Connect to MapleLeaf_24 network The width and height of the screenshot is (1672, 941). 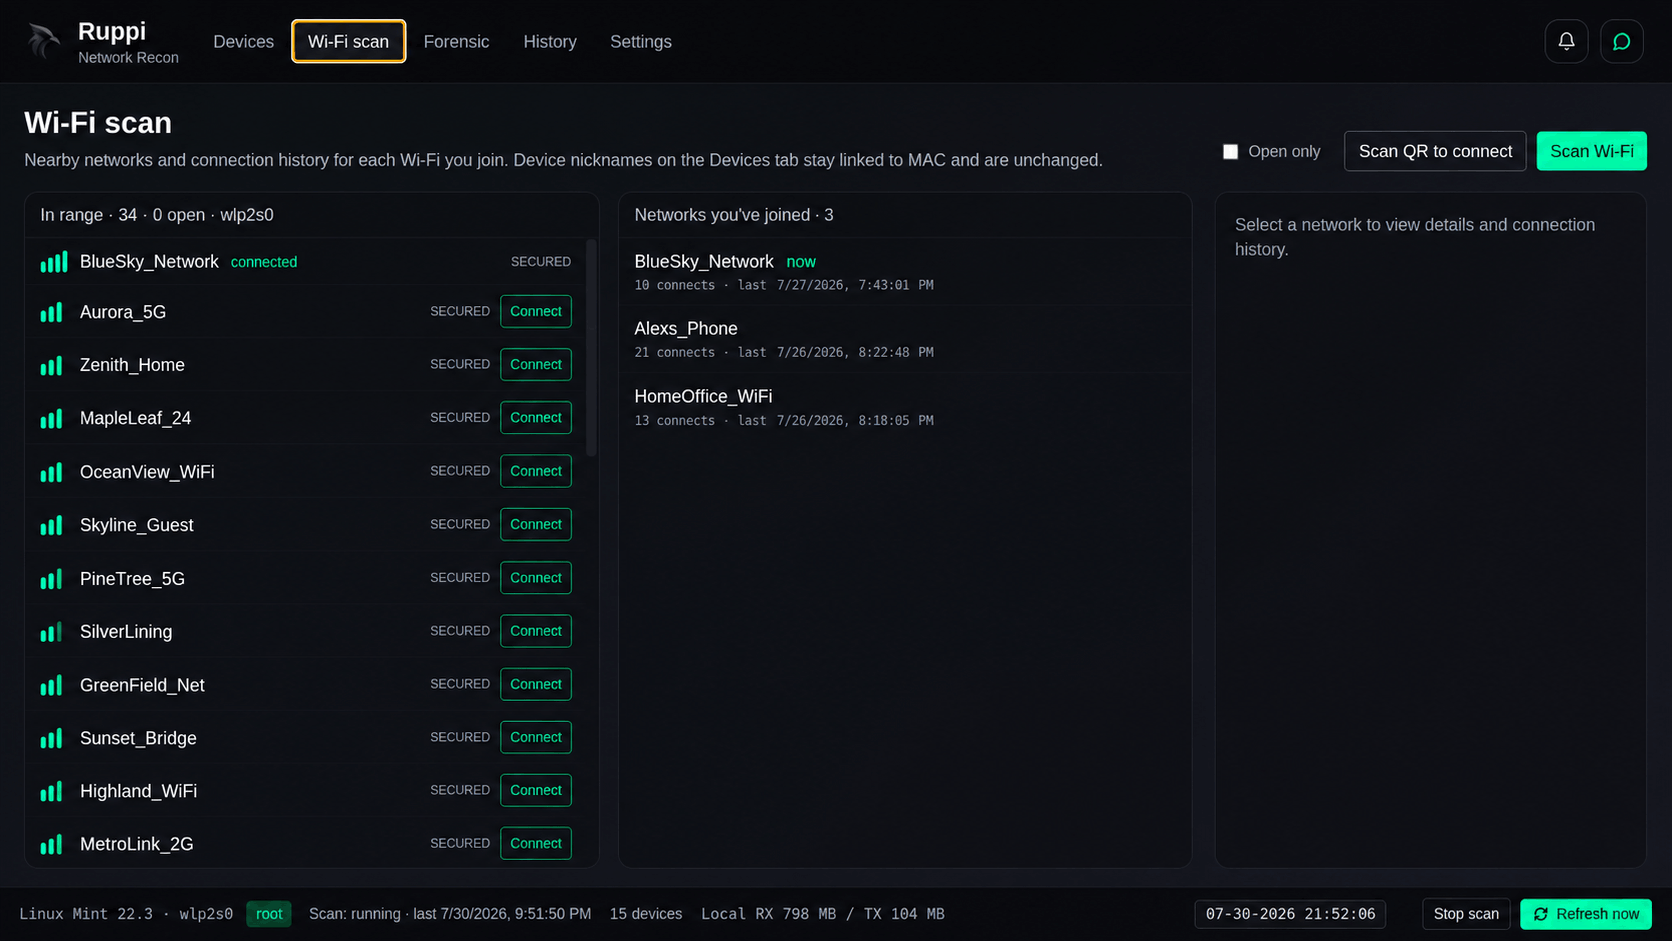[536, 417]
